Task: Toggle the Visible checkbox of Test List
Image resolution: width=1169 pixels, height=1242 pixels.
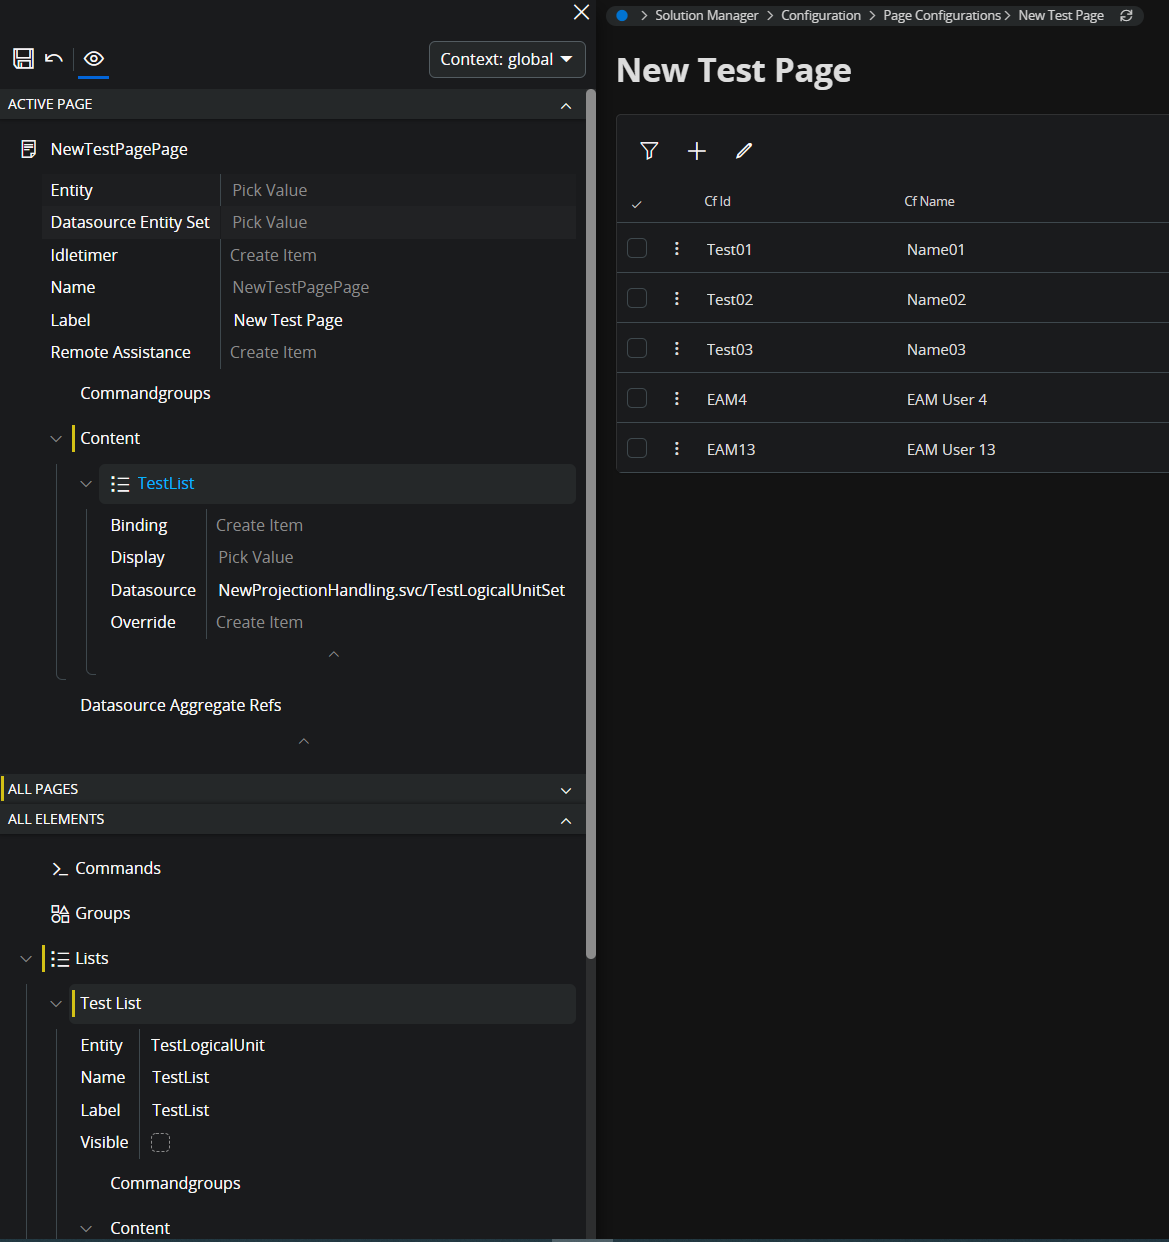Action: (160, 1142)
